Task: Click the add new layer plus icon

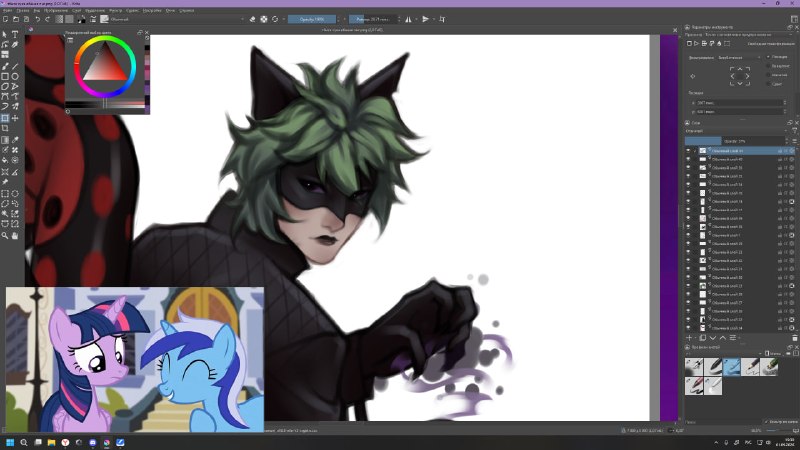Action: [x=689, y=338]
